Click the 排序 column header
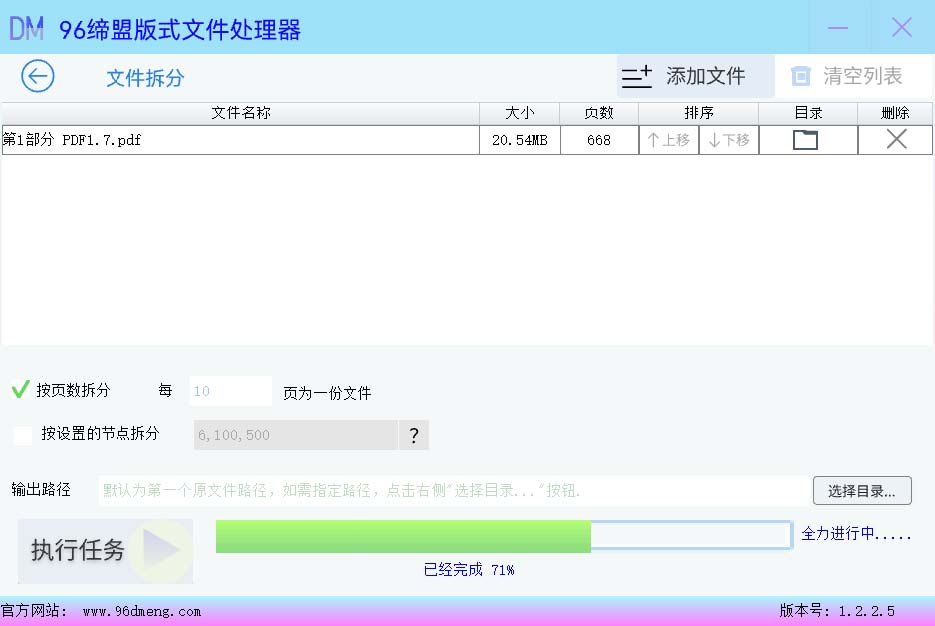Viewport: 935px width, 626px height. point(699,113)
